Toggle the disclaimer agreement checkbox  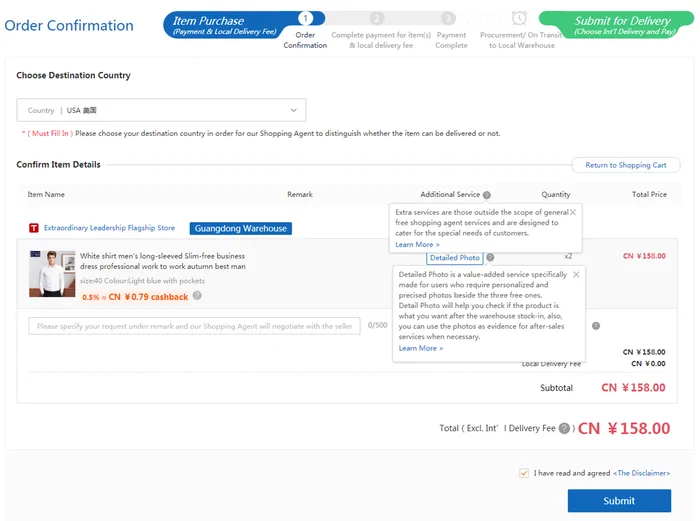click(x=524, y=473)
